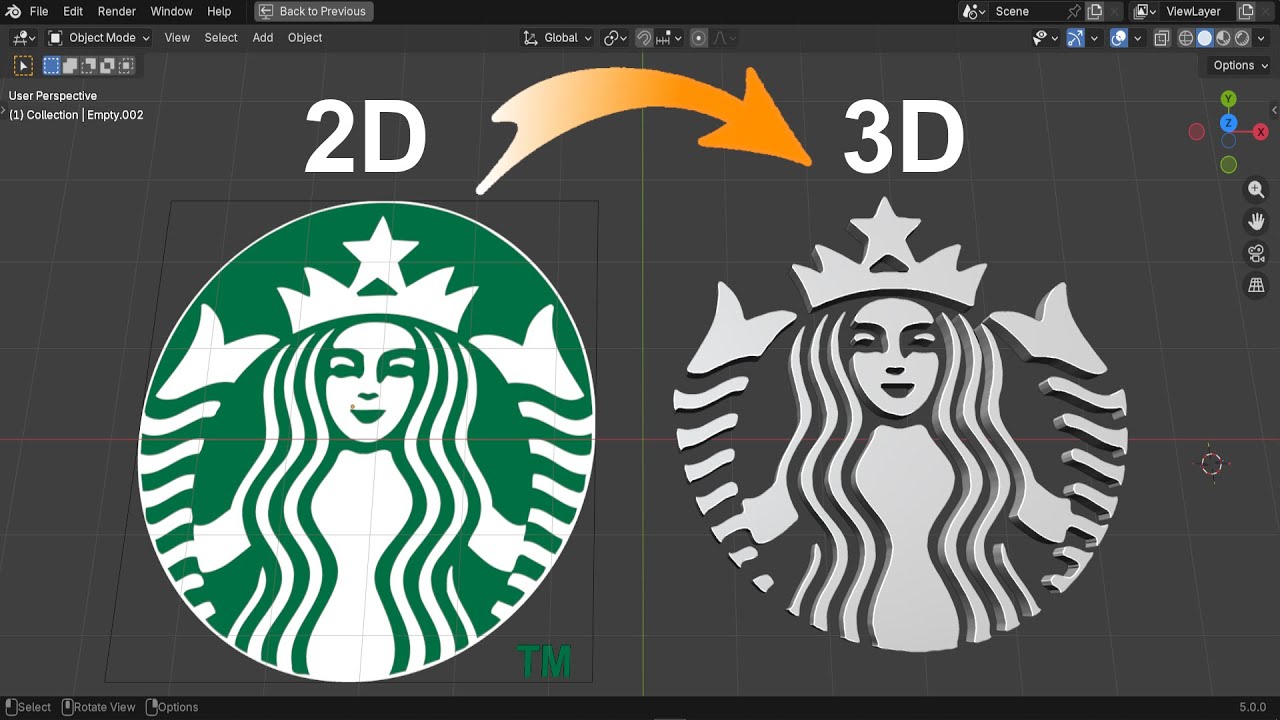This screenshot has height=720, width=1280.
Task: Click the Back to Previous button
Action: click(x=313, y=11)
